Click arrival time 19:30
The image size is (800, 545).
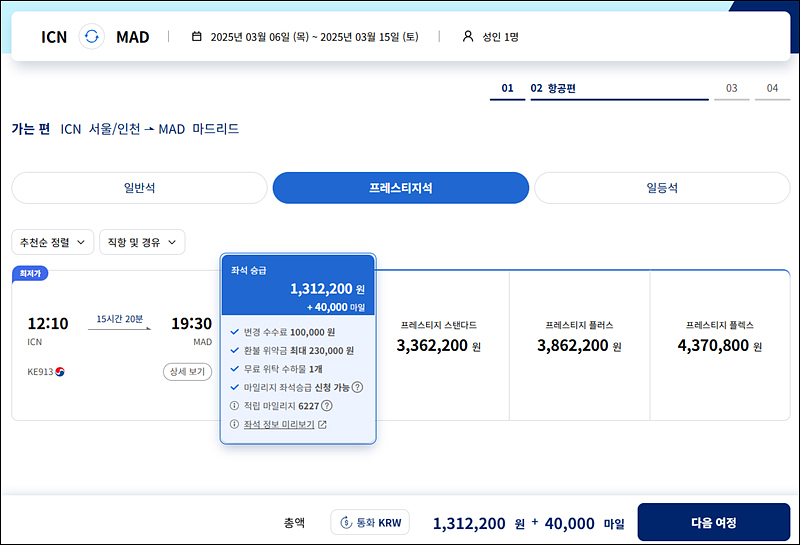coord(191,324)
